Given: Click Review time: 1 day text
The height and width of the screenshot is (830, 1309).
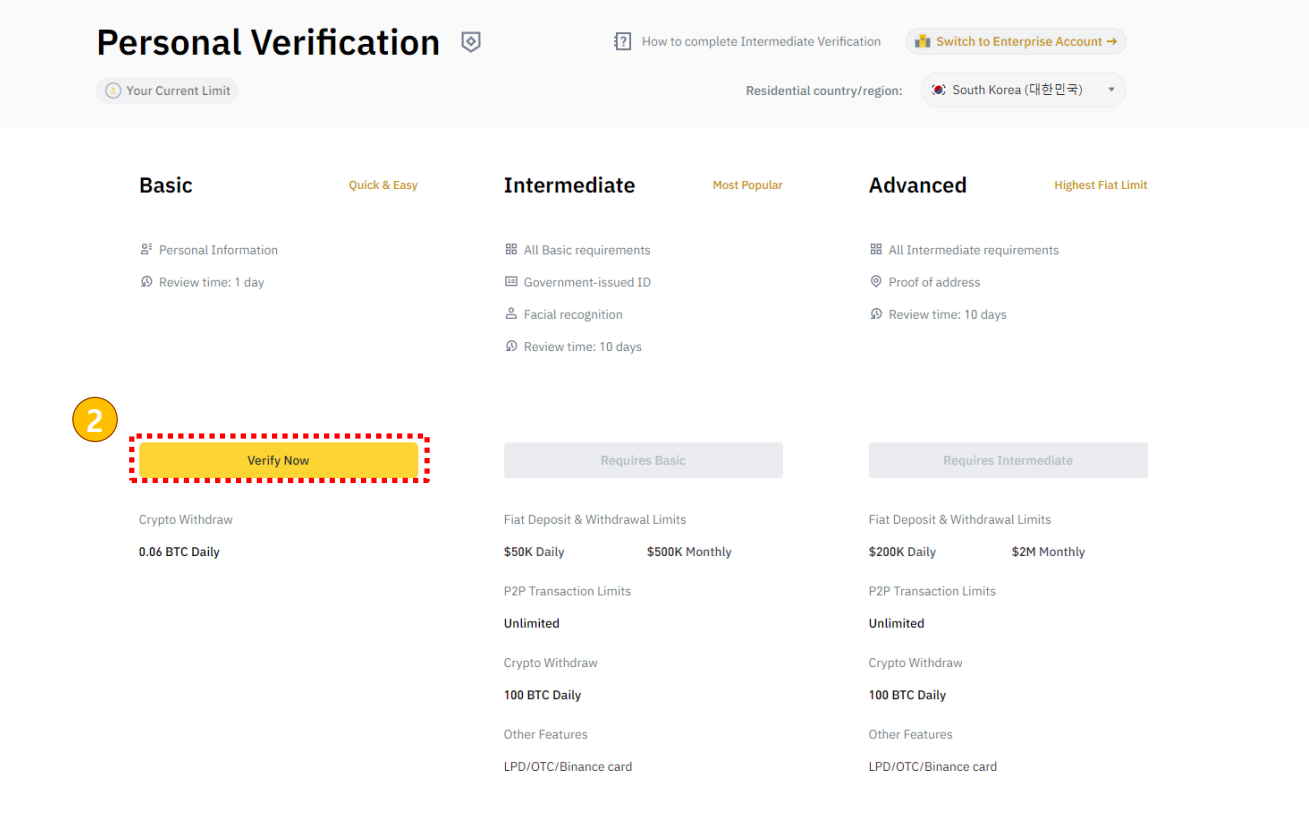Looking at the screenshot, I should click(x=211, y=282).
